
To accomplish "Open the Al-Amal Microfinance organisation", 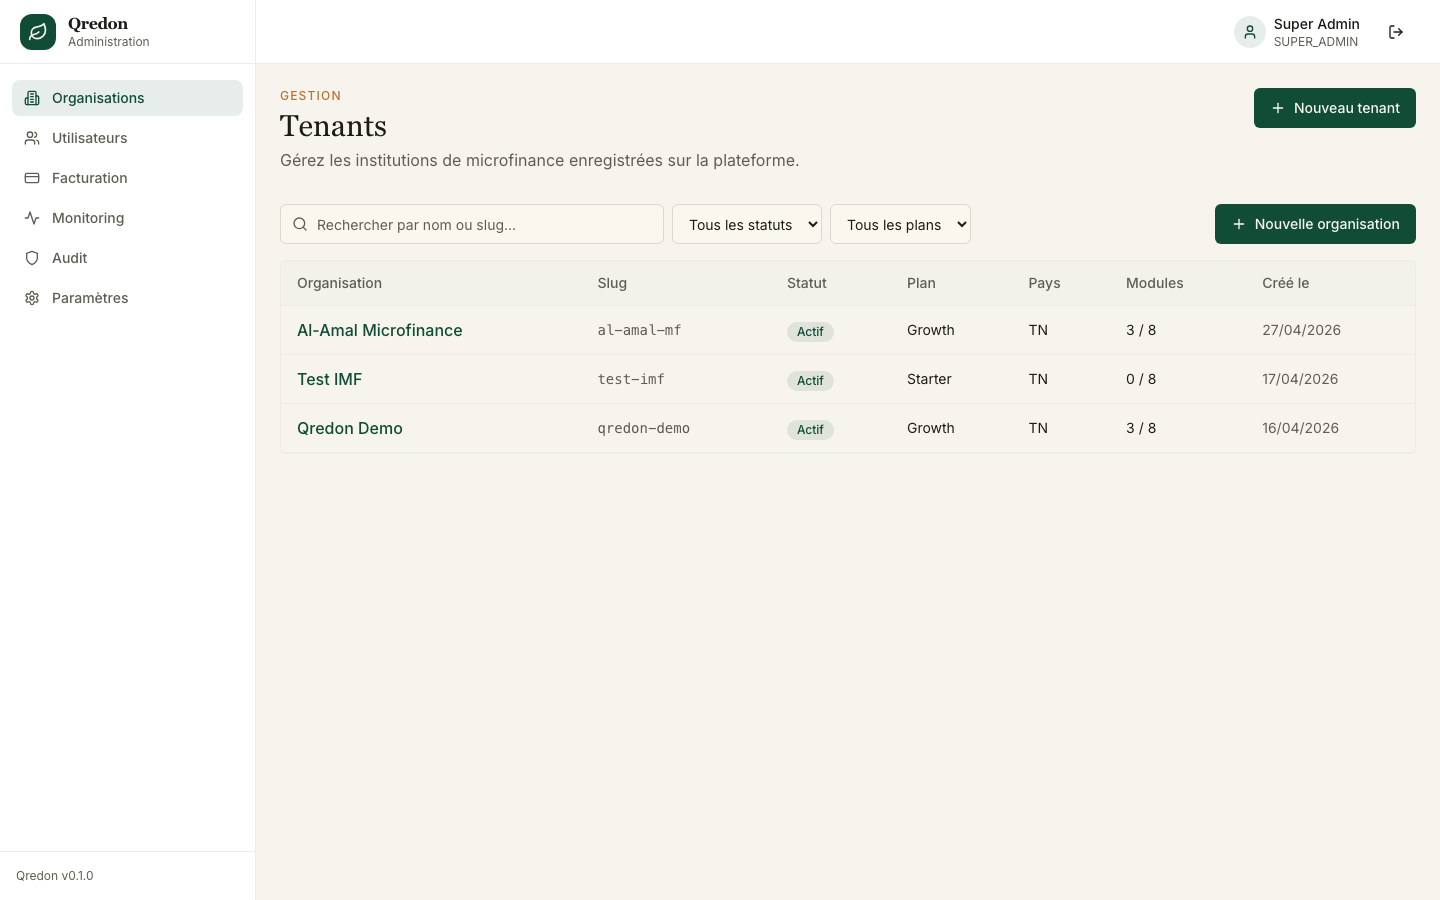I will click(x=380, y=330).
